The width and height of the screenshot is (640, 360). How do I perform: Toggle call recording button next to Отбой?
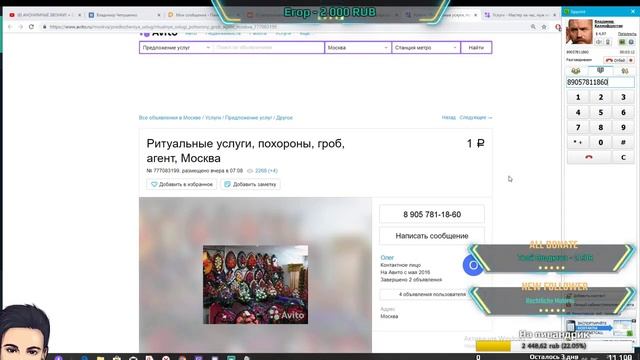pos(631,60)
